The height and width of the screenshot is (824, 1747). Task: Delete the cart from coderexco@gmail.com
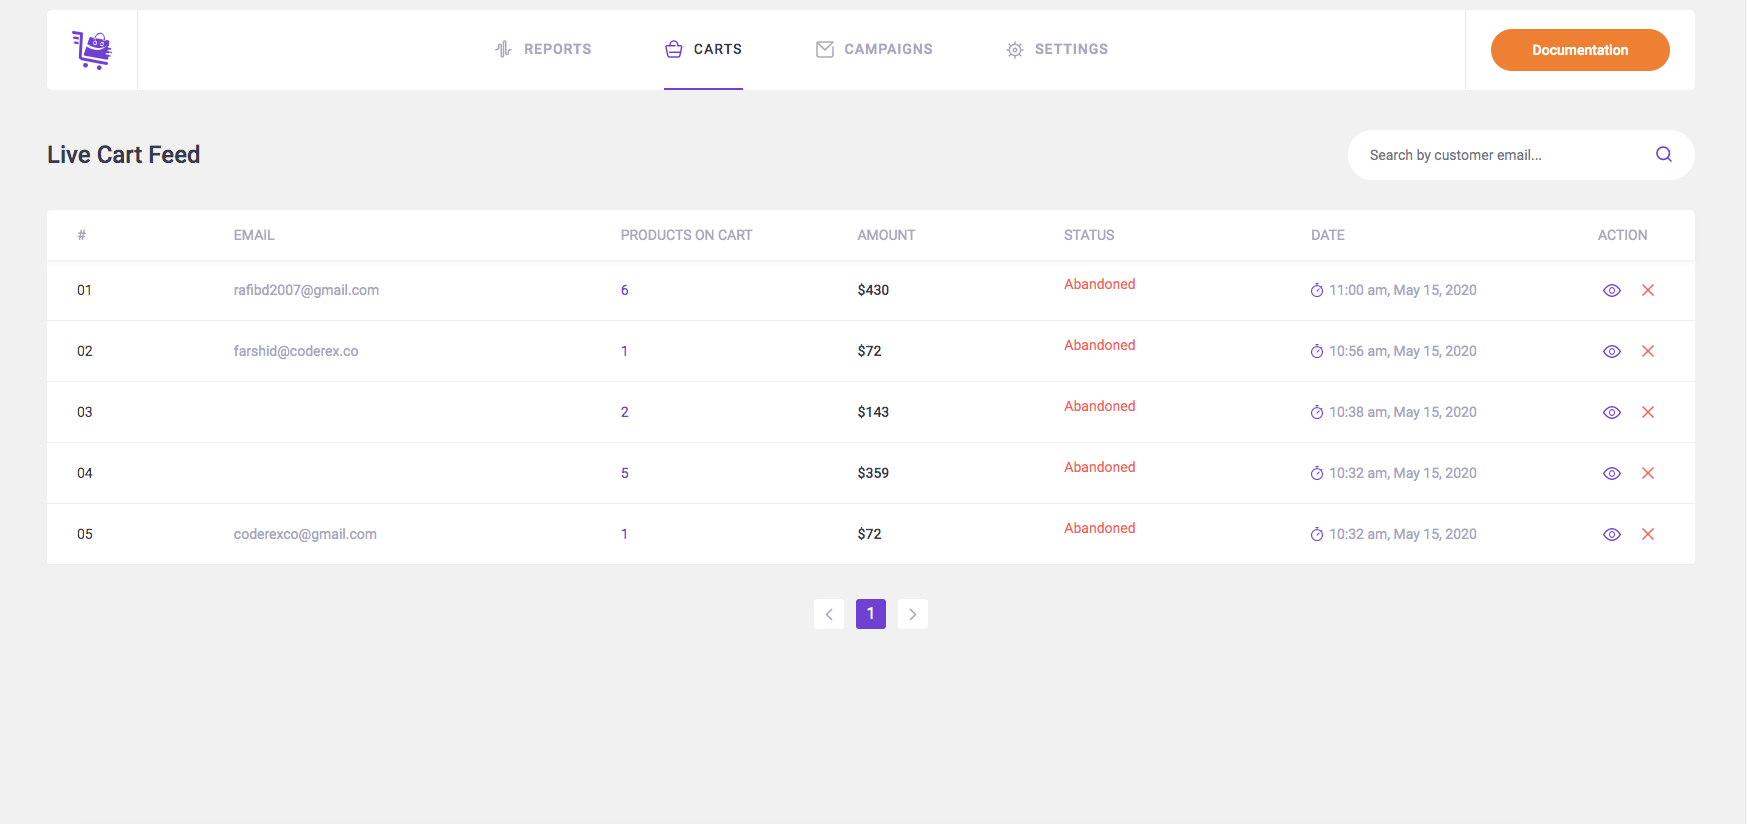(1648, 534)
